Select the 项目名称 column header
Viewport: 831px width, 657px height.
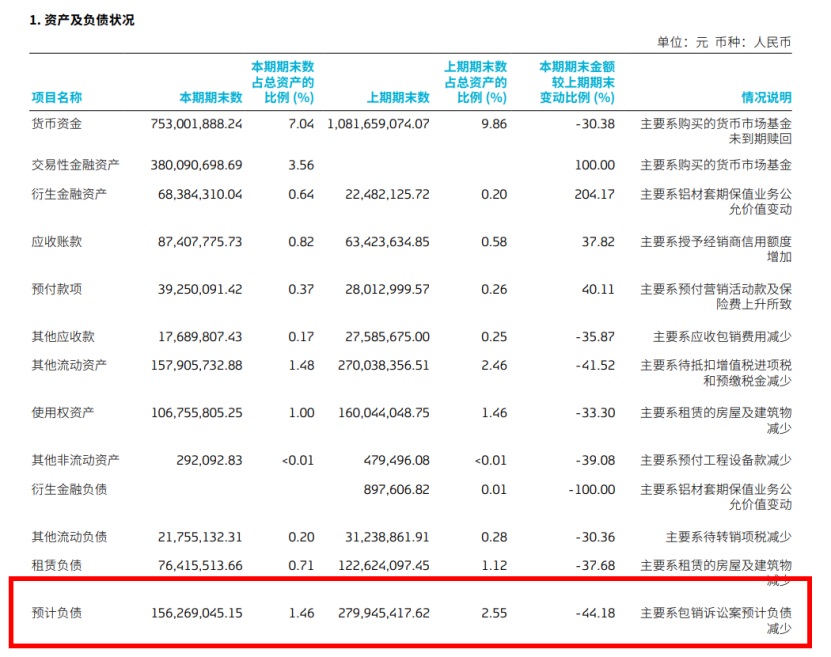57,98
